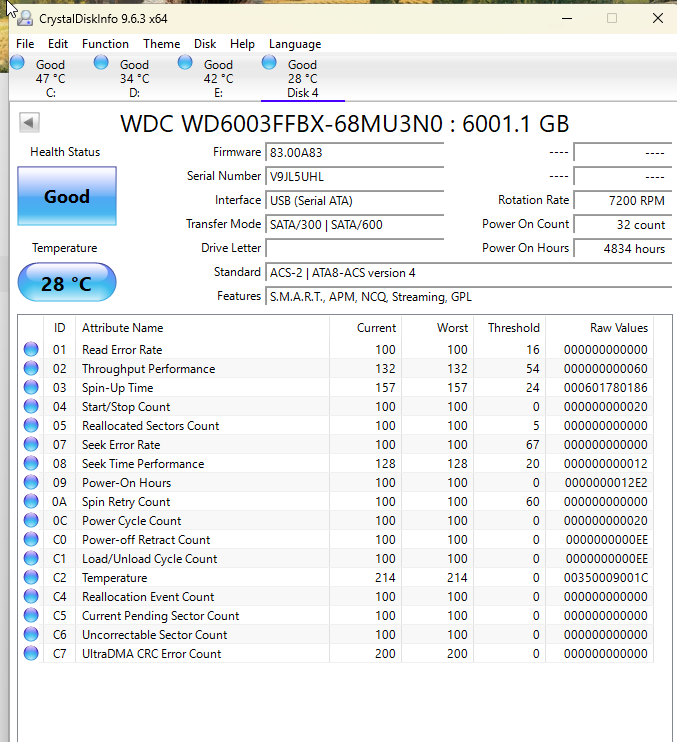Image resolution: width=677 pixels, height=742 pixels.
Task: Open the Theme menu
Action: (x=161, y=44)
